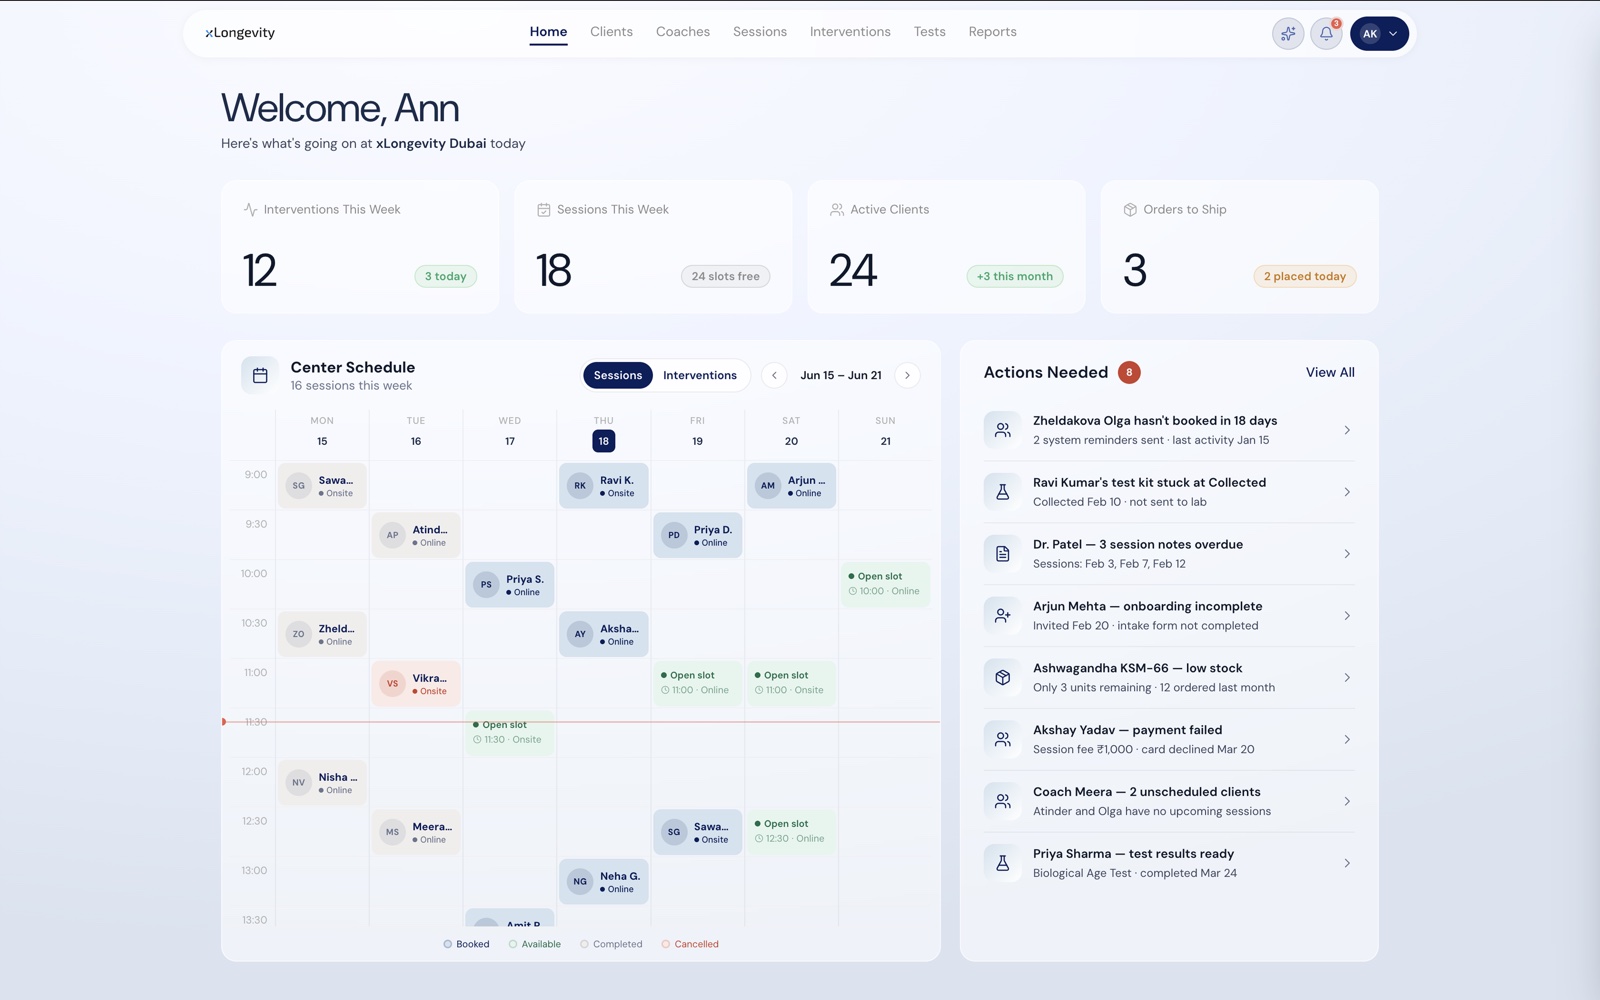Click the '3 today' badge

pyautogui.click(x=446, y=276)
